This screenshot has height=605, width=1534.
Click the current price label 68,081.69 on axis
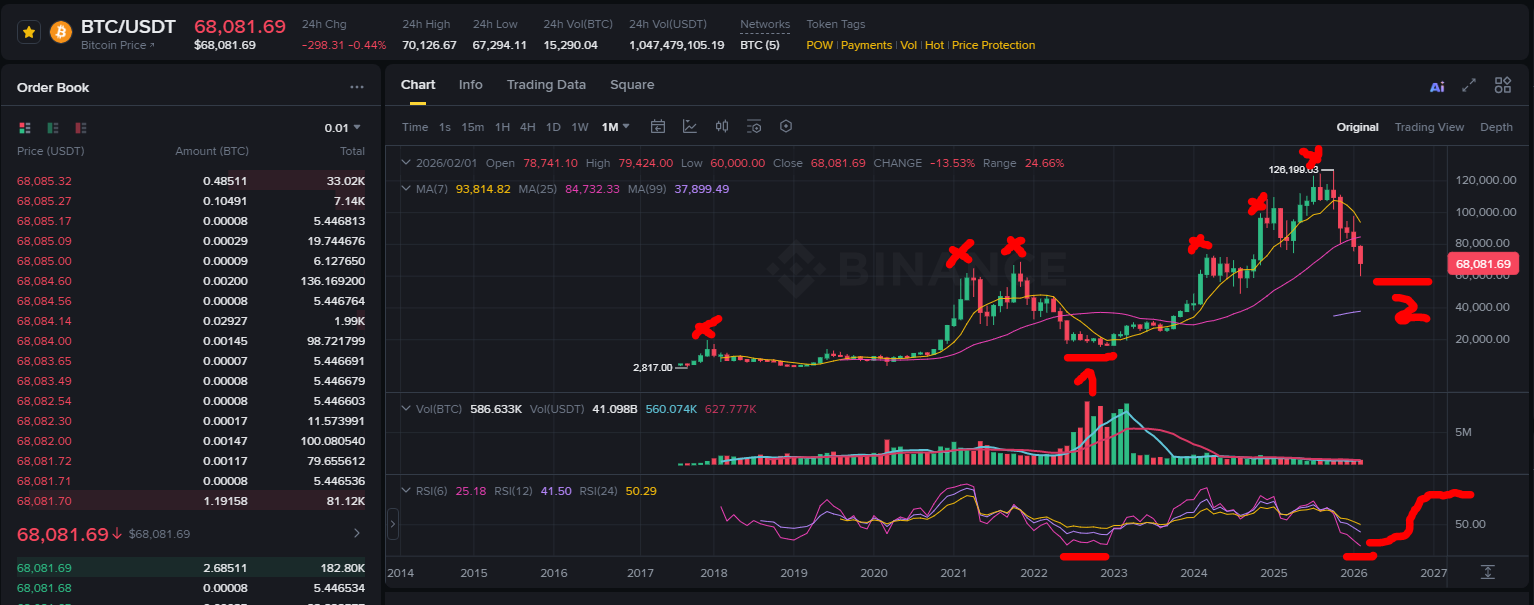tap(1482, 264)
